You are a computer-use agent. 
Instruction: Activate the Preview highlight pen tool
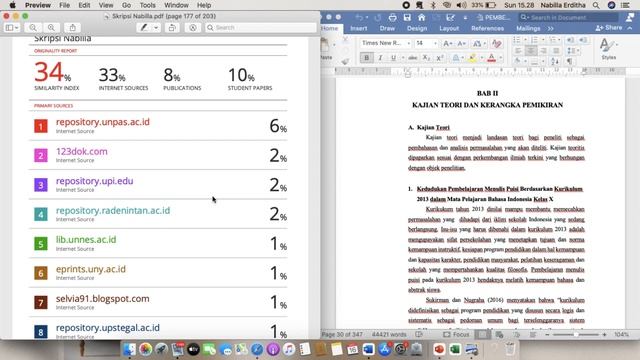tap(144, 27)
